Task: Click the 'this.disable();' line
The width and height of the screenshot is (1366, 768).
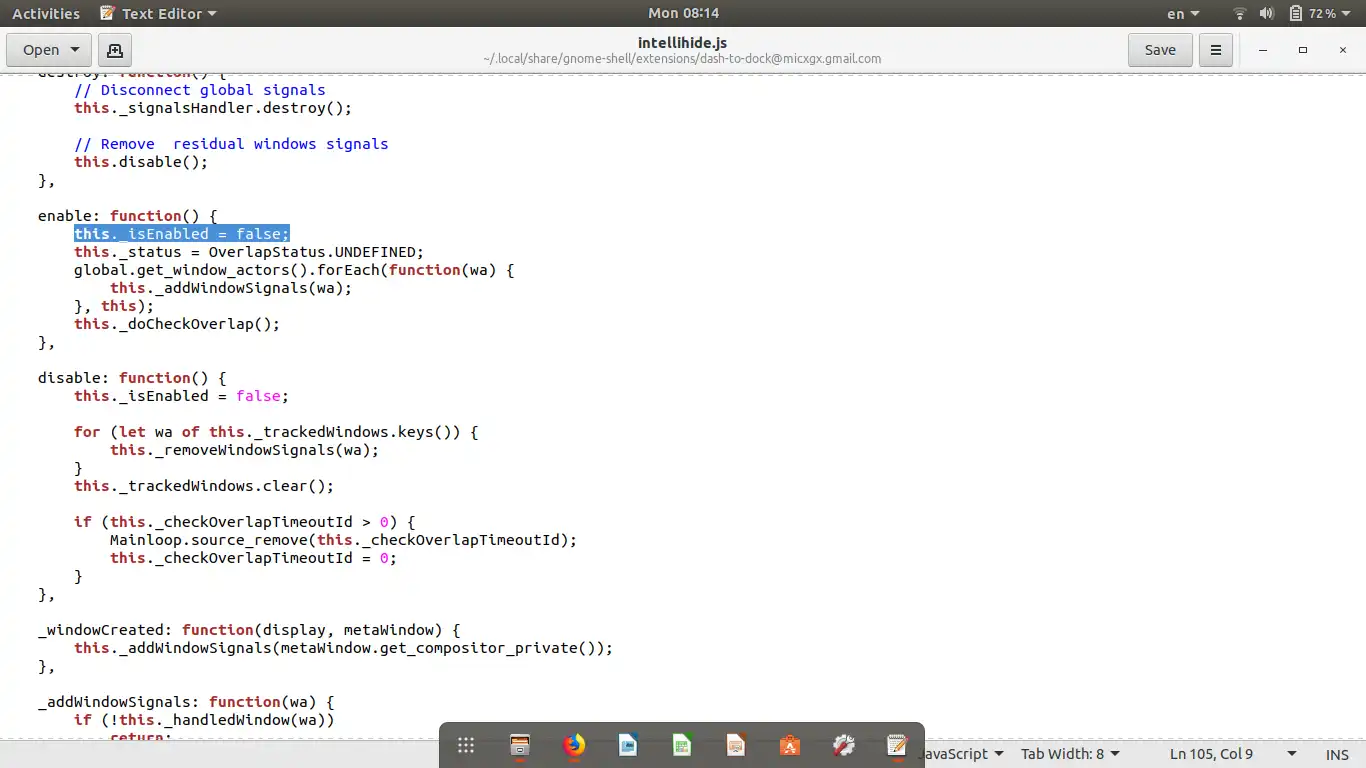Action: click(x=141, y=162)
